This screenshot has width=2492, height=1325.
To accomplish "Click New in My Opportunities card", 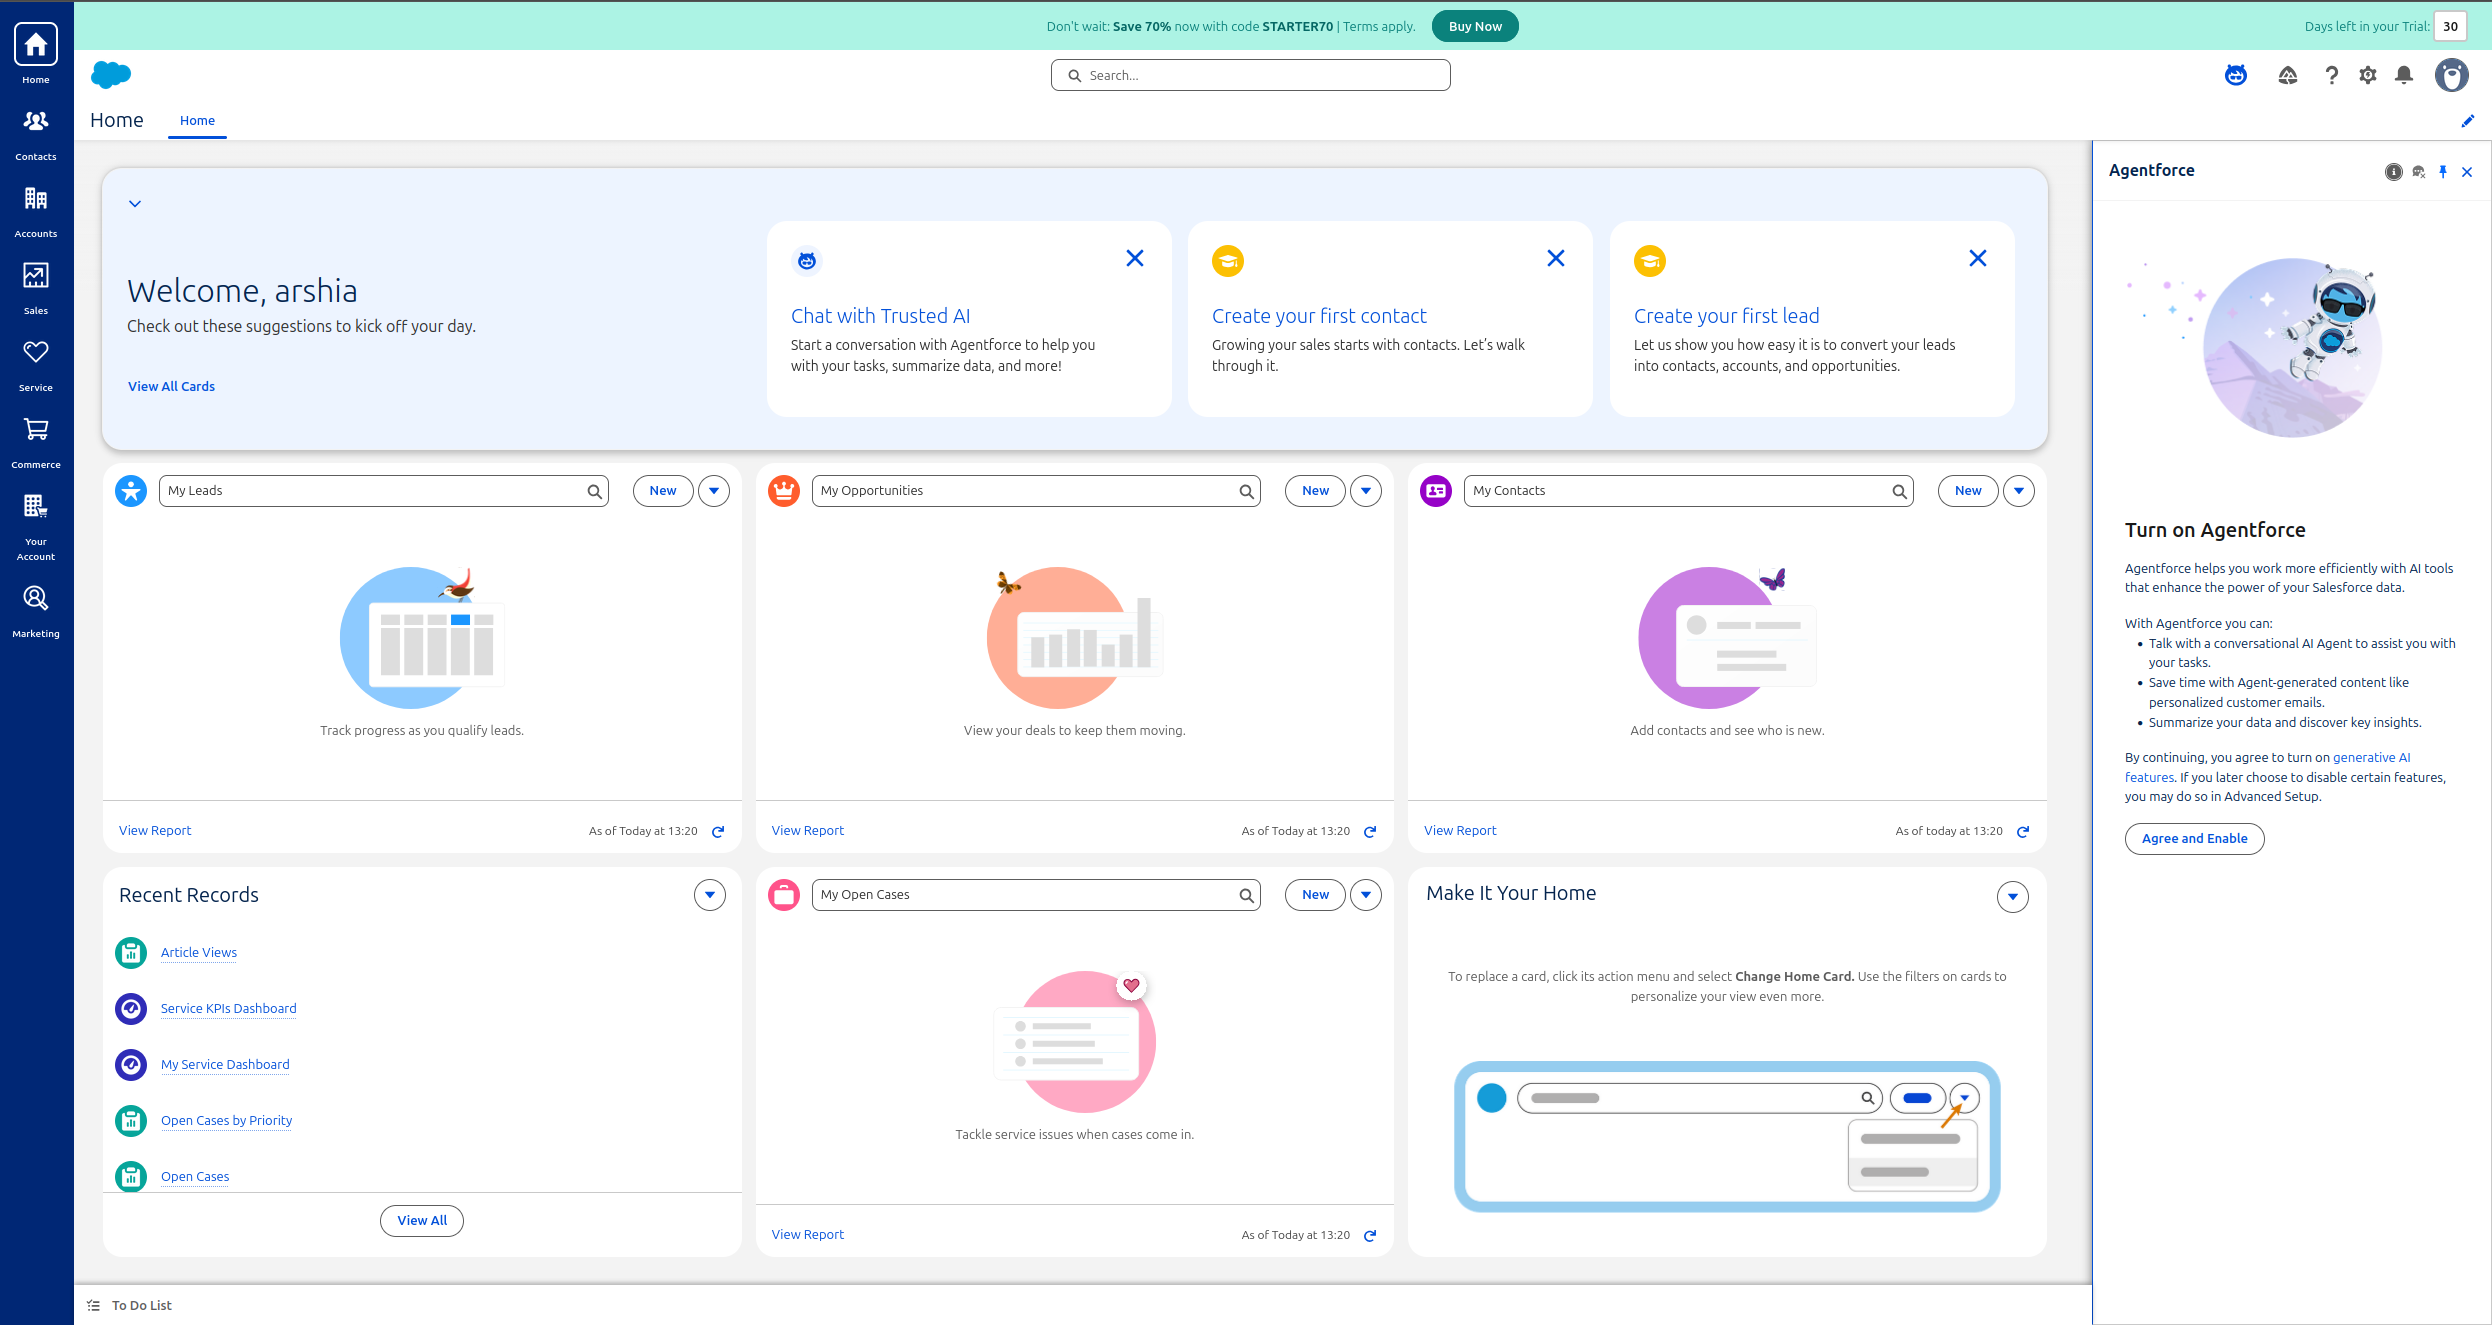I will coord(1315,491).
